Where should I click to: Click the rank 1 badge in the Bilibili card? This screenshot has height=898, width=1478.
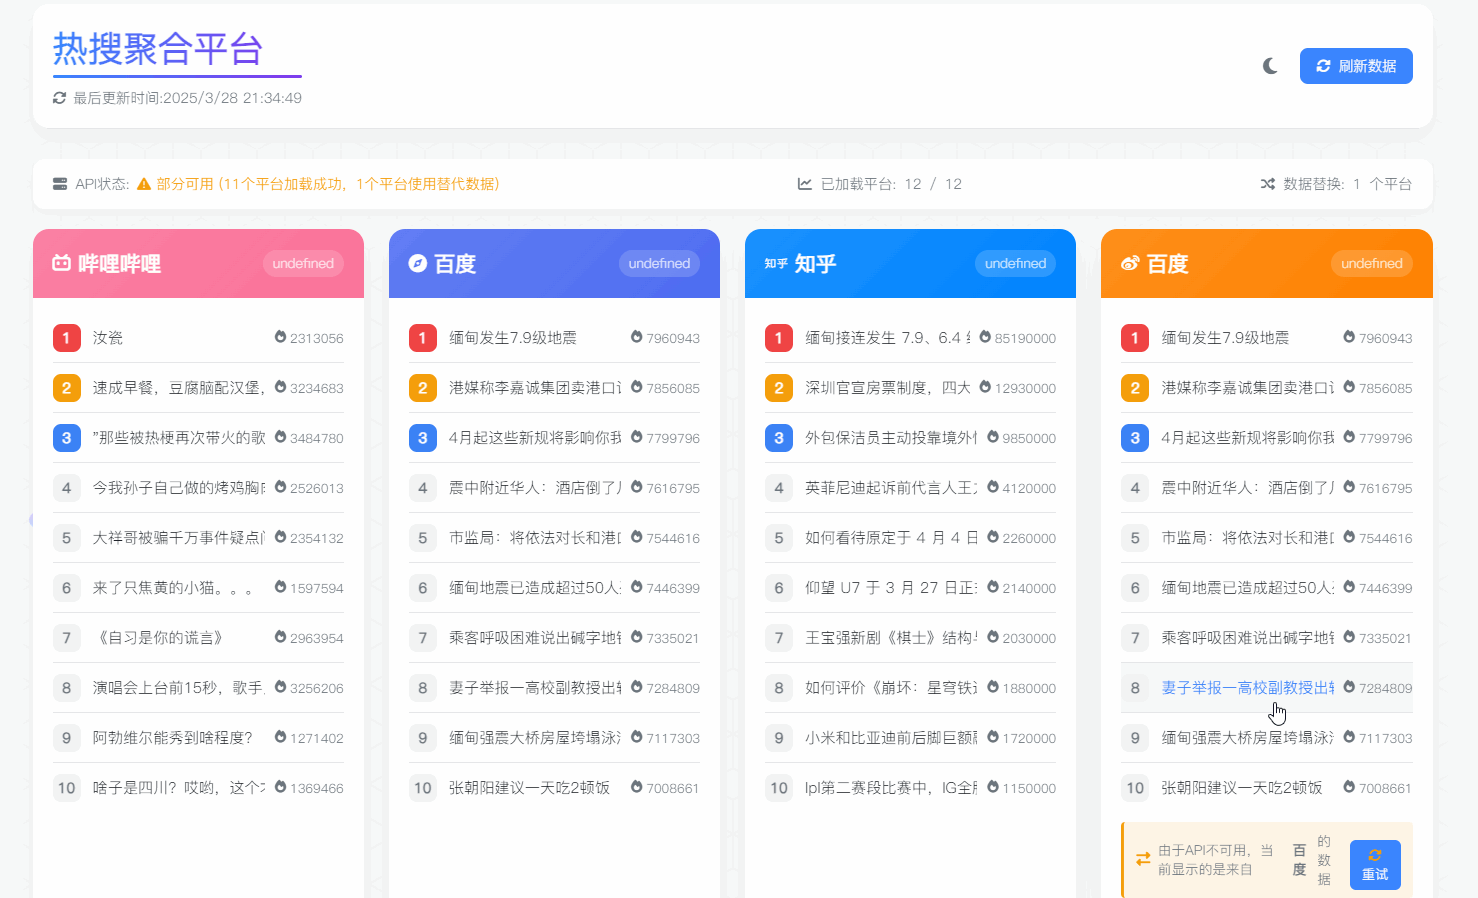coord(66,338)
